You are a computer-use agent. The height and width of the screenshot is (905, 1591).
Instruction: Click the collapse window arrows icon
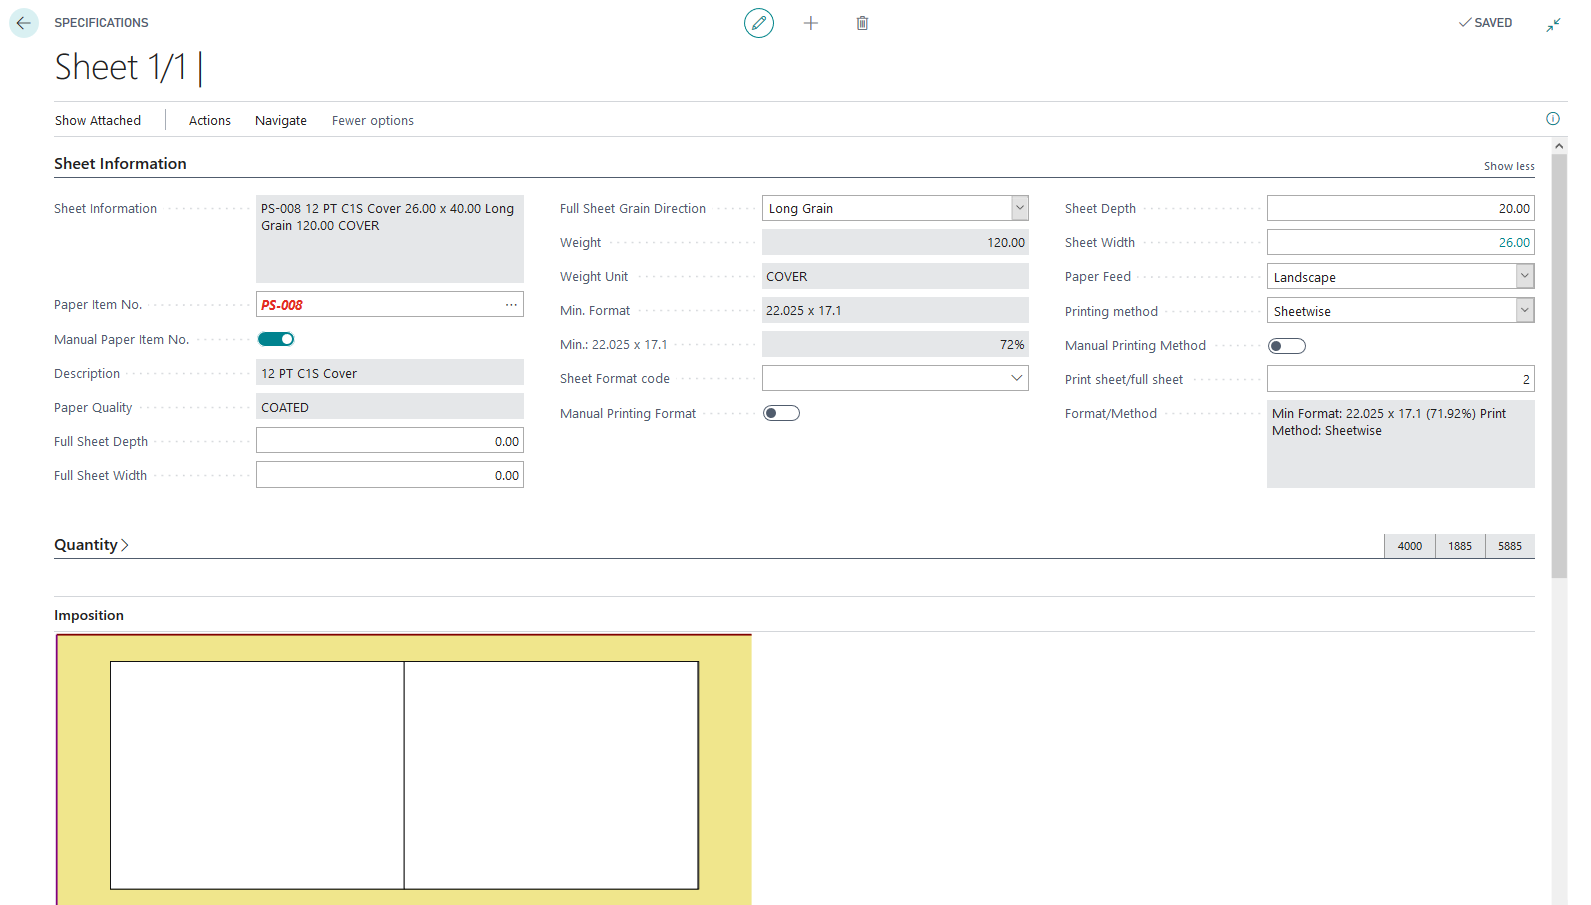click(1553, 24)
